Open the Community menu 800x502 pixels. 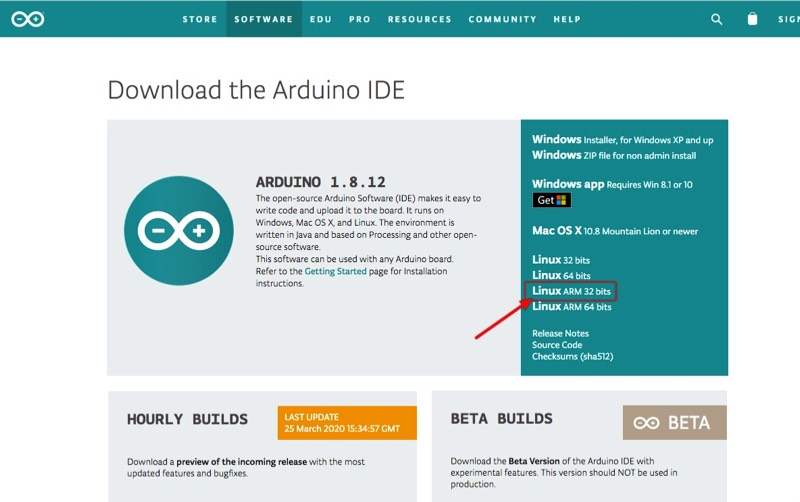pyautogui.click(x=502, y=19)
